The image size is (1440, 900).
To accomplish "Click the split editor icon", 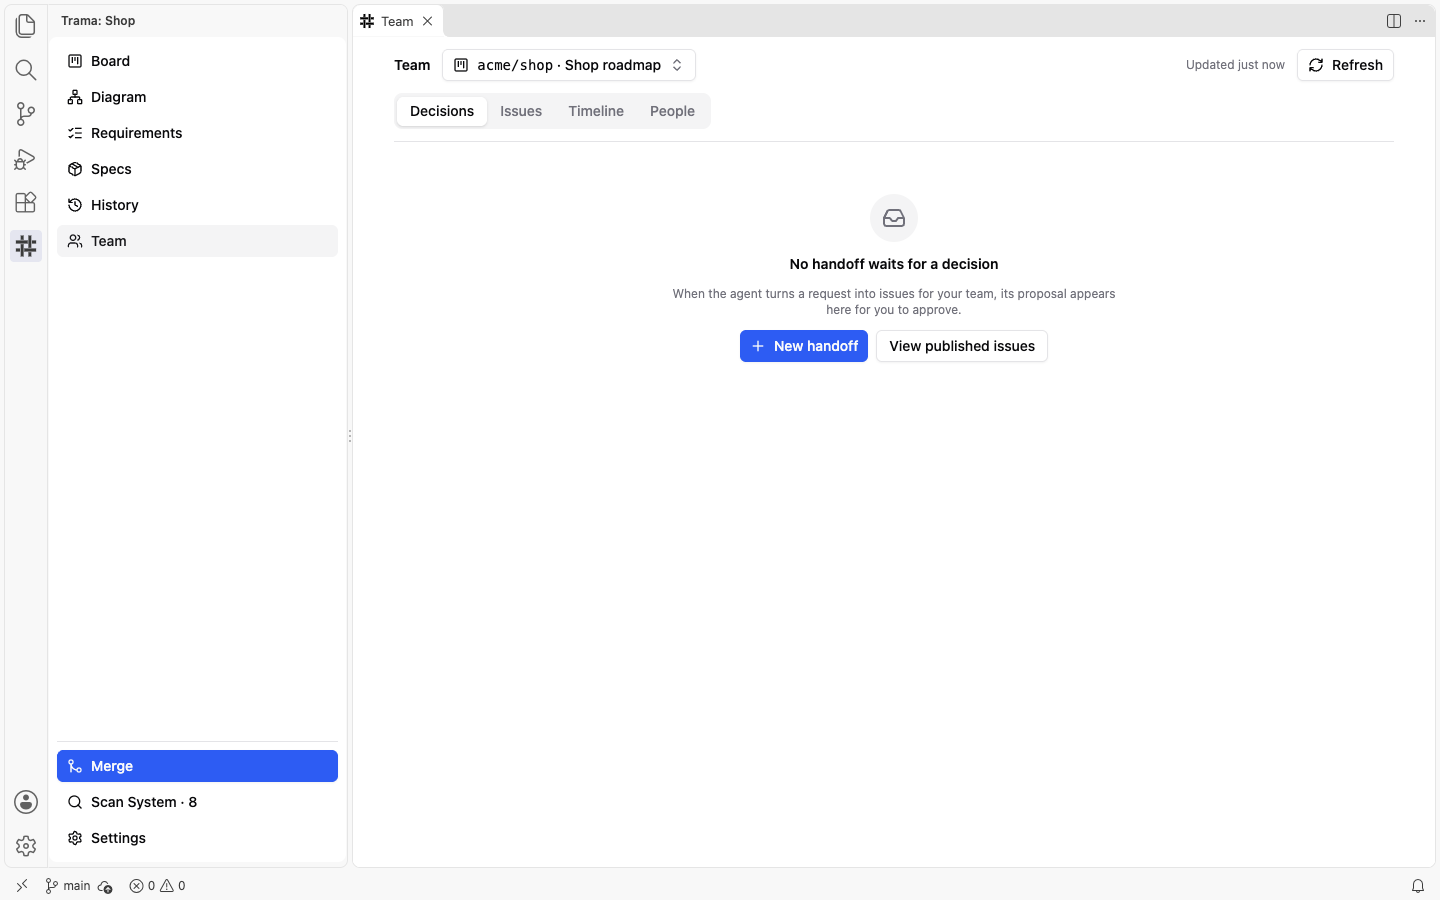I will click(x=1394, y=21).
